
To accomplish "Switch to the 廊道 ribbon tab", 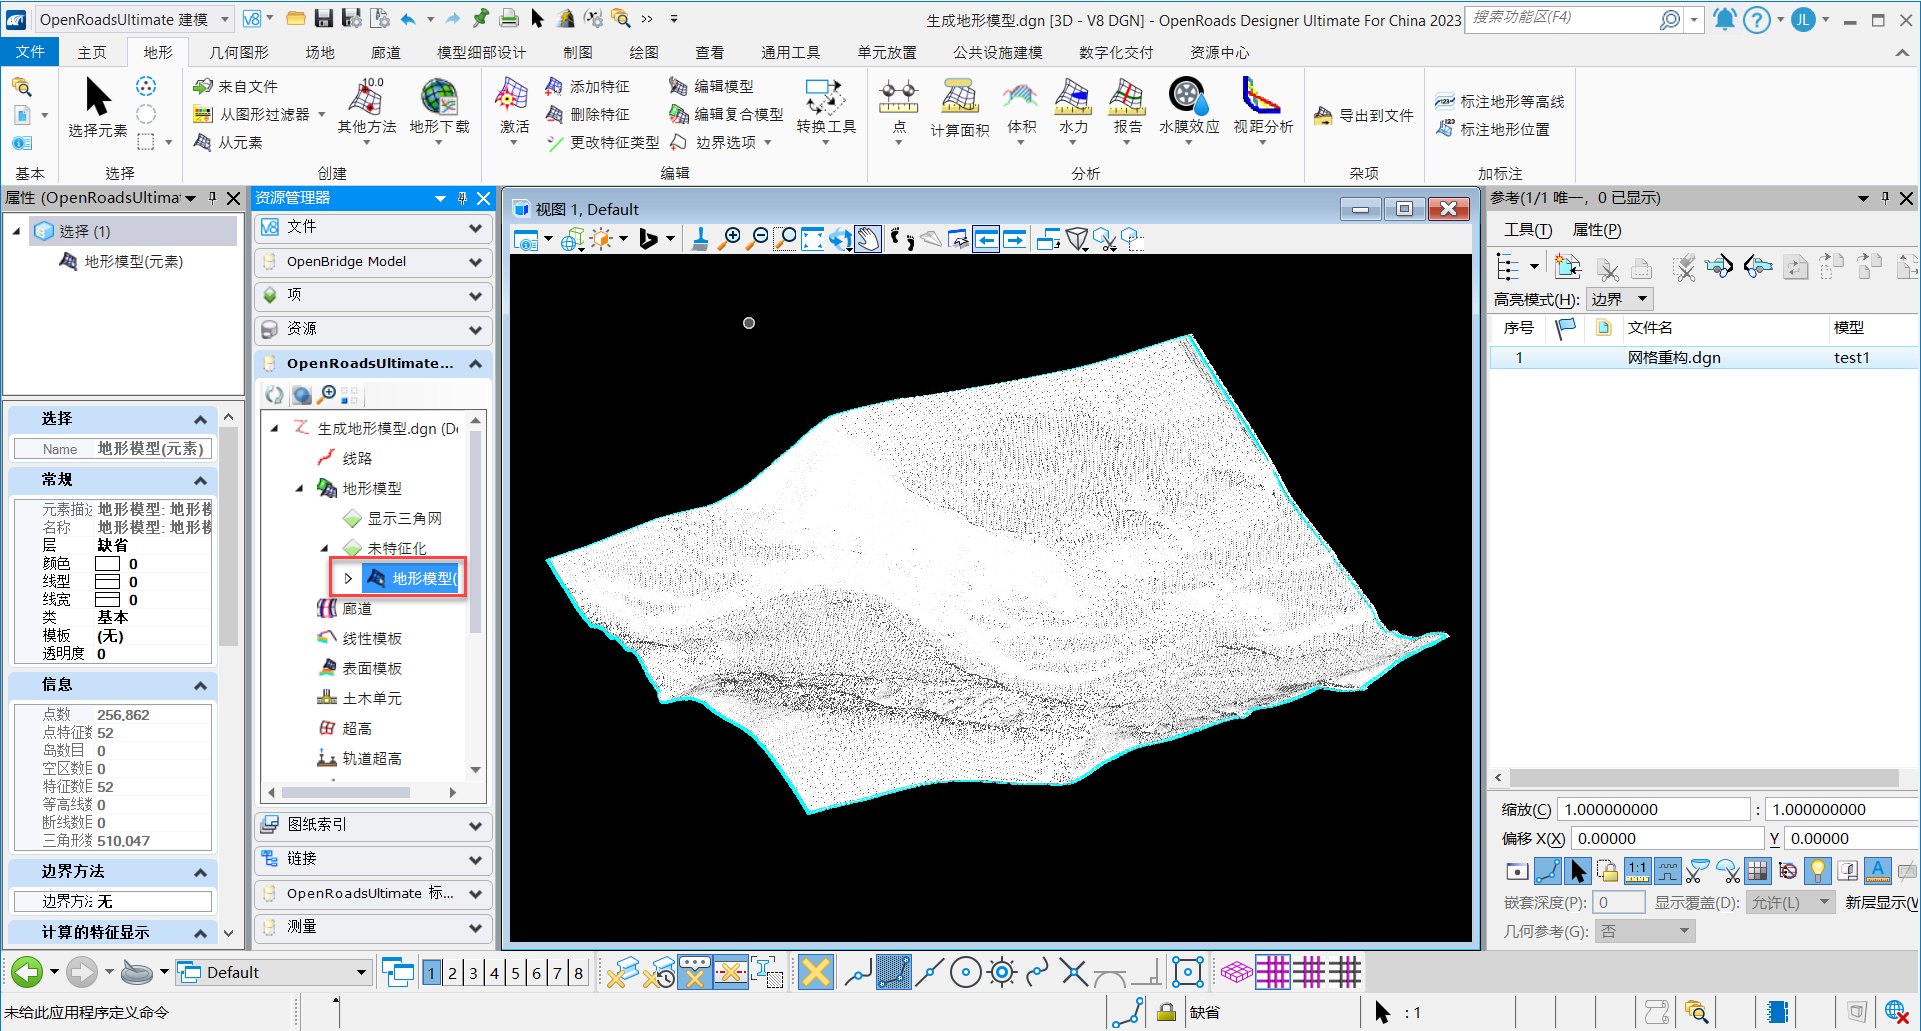I will (385, 52).
